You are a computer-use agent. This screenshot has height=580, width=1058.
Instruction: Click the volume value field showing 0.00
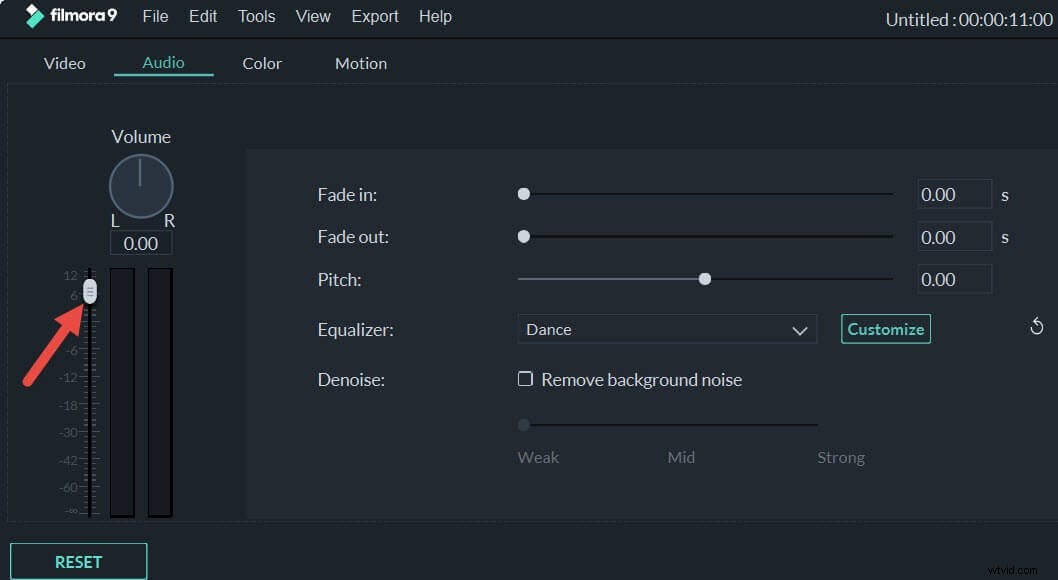click(141, 243)
